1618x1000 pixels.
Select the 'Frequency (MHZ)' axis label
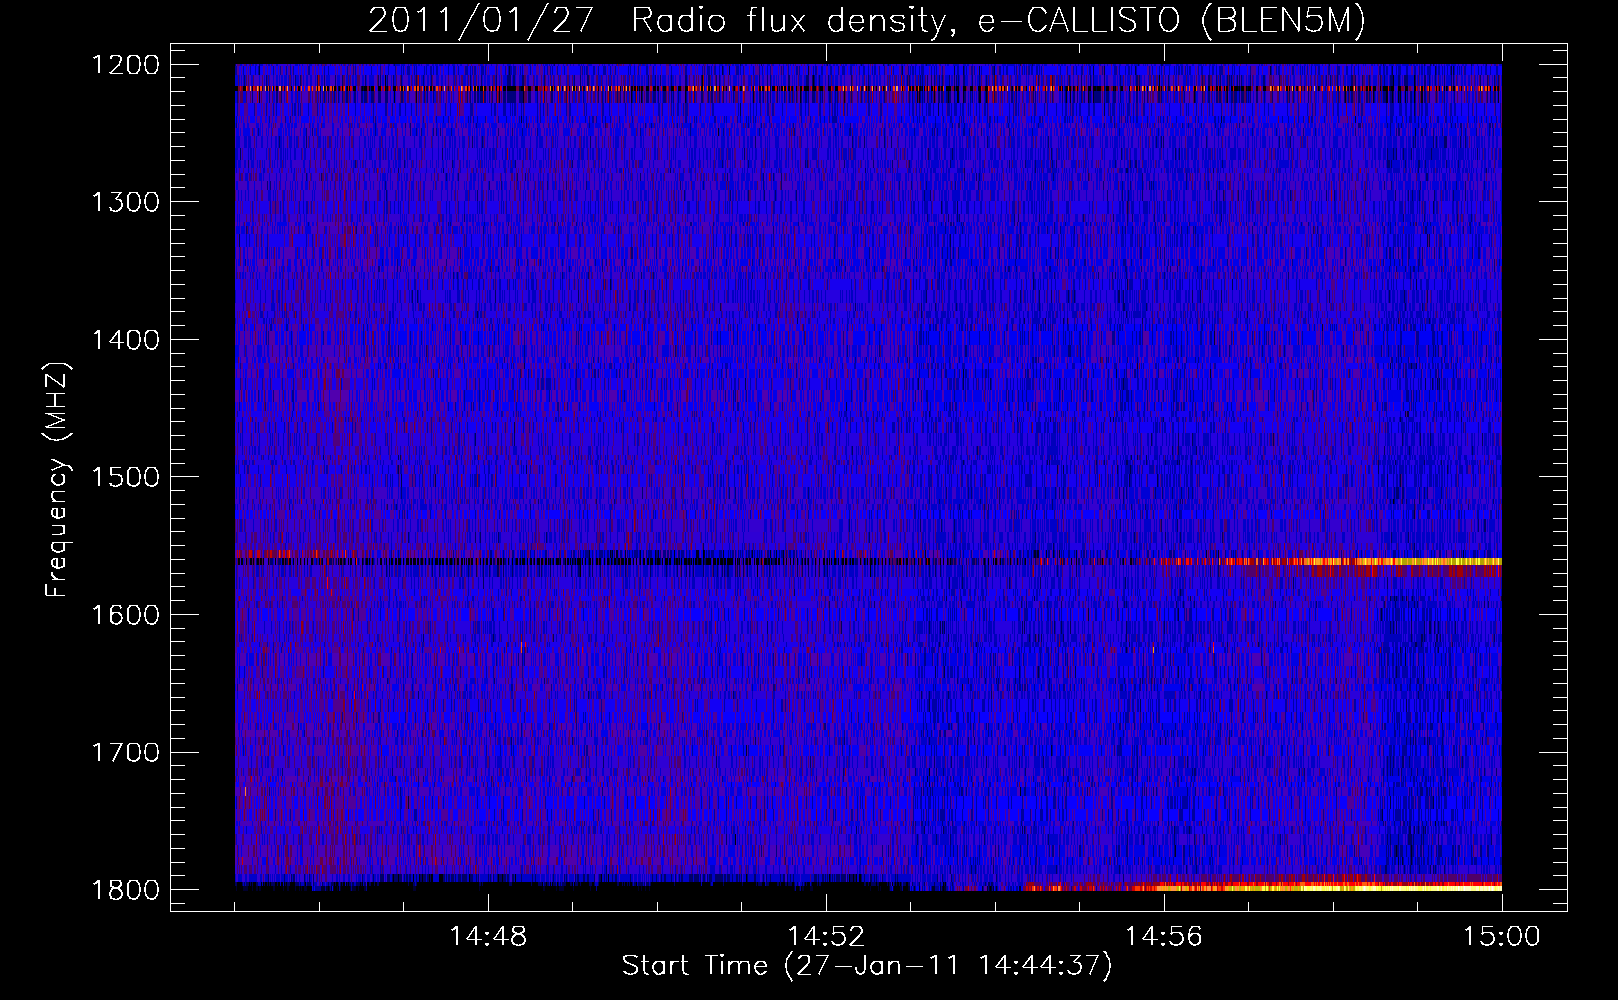tap(58, 480)
